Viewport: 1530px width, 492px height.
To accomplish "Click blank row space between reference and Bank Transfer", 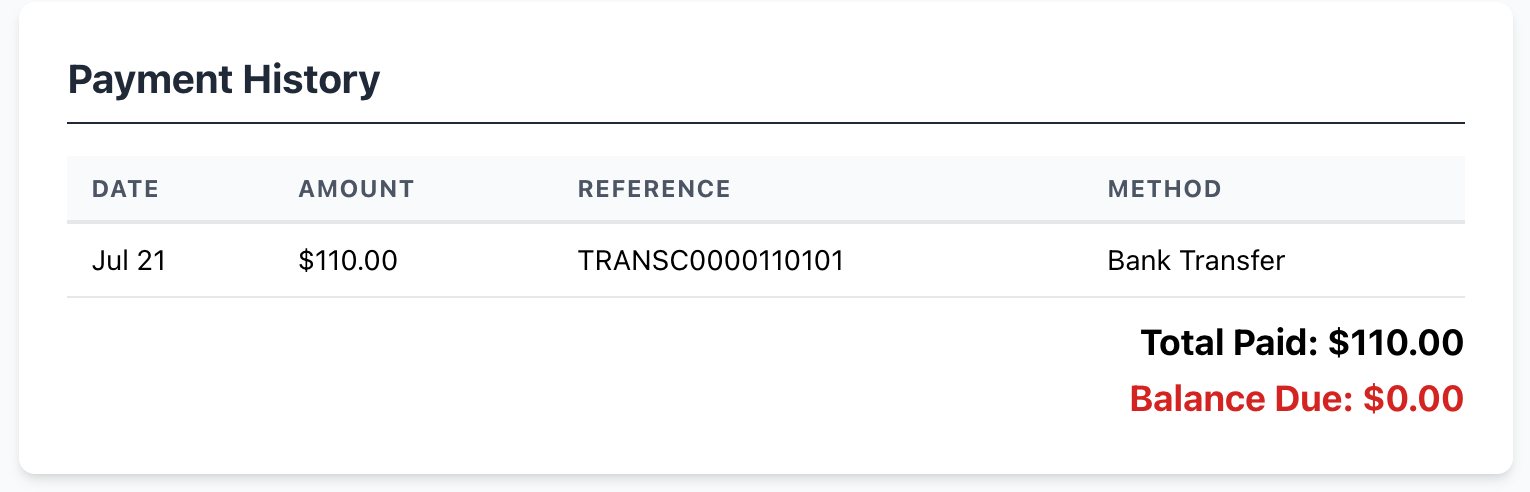I will pyautogui.click(x=975, y=262).
